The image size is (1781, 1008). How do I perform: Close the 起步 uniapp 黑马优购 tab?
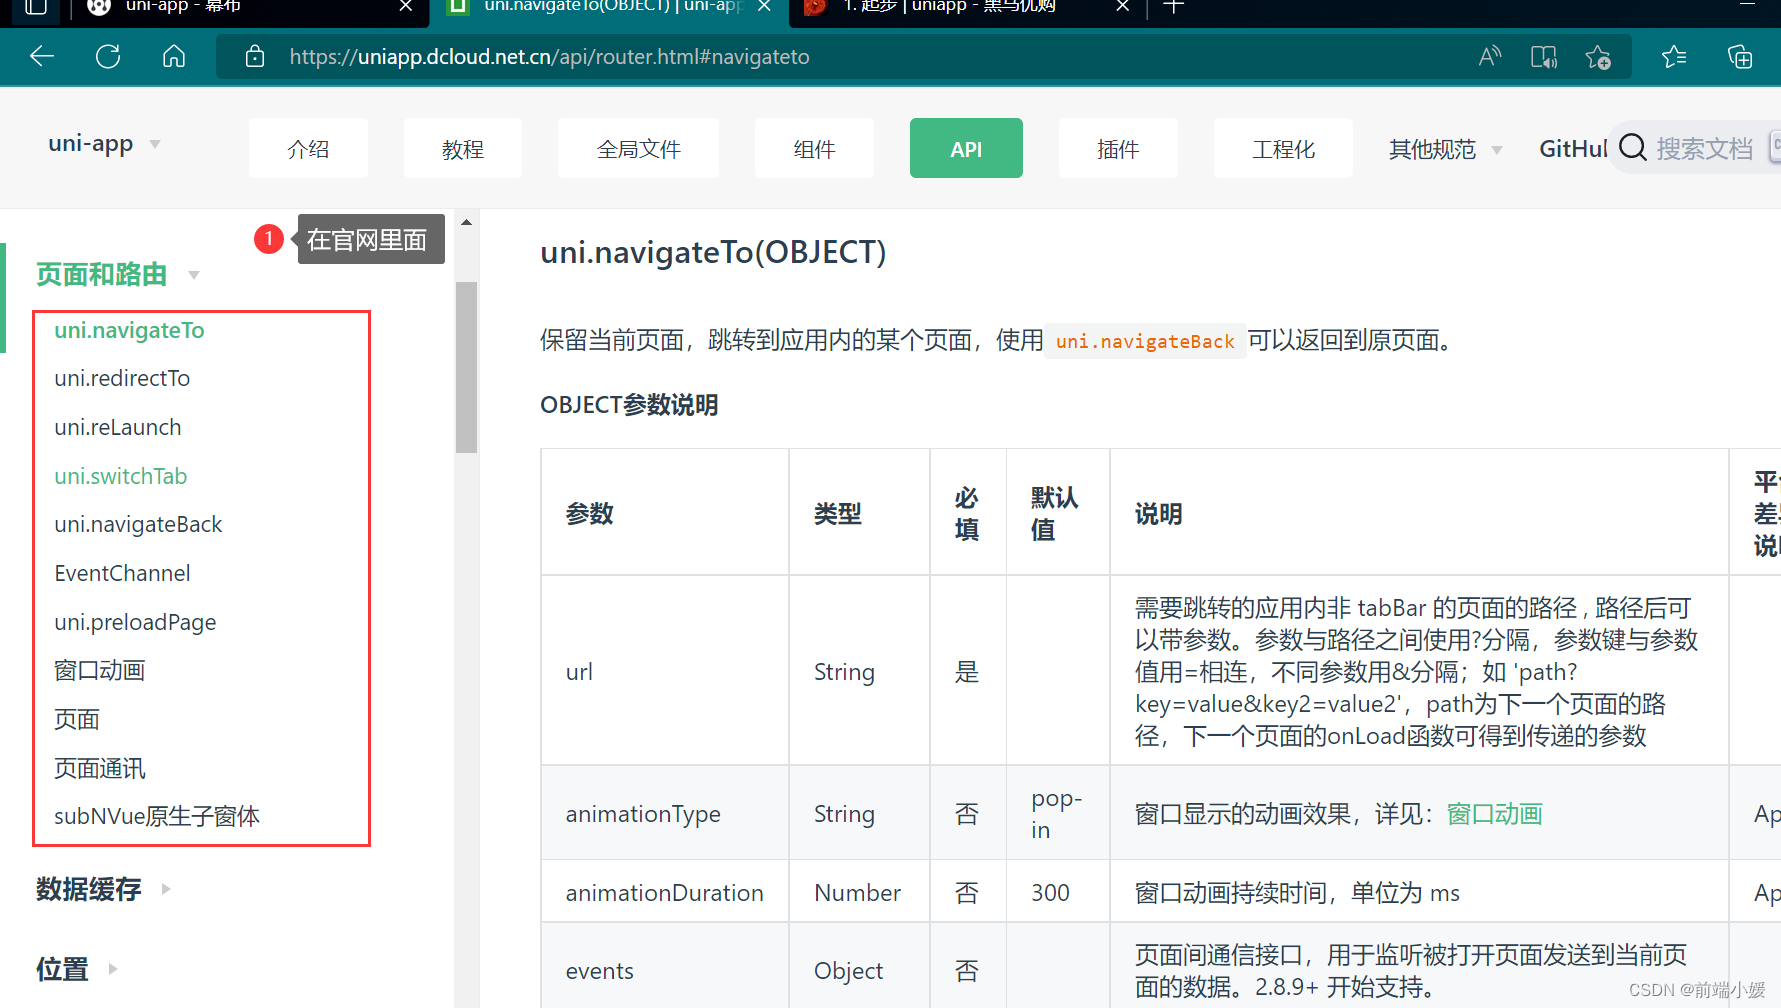1122,6
